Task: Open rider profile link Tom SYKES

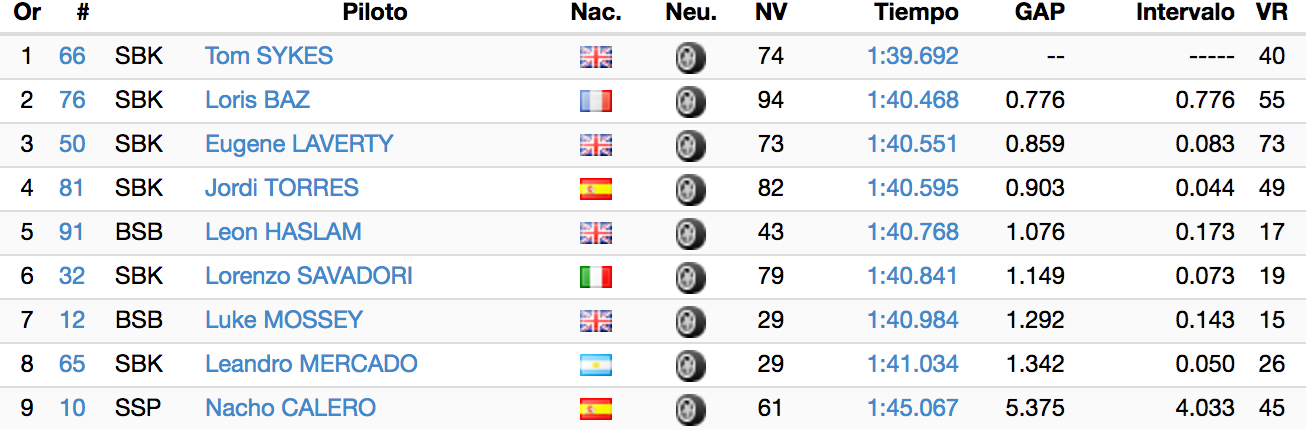Action: tap(269, 56)
